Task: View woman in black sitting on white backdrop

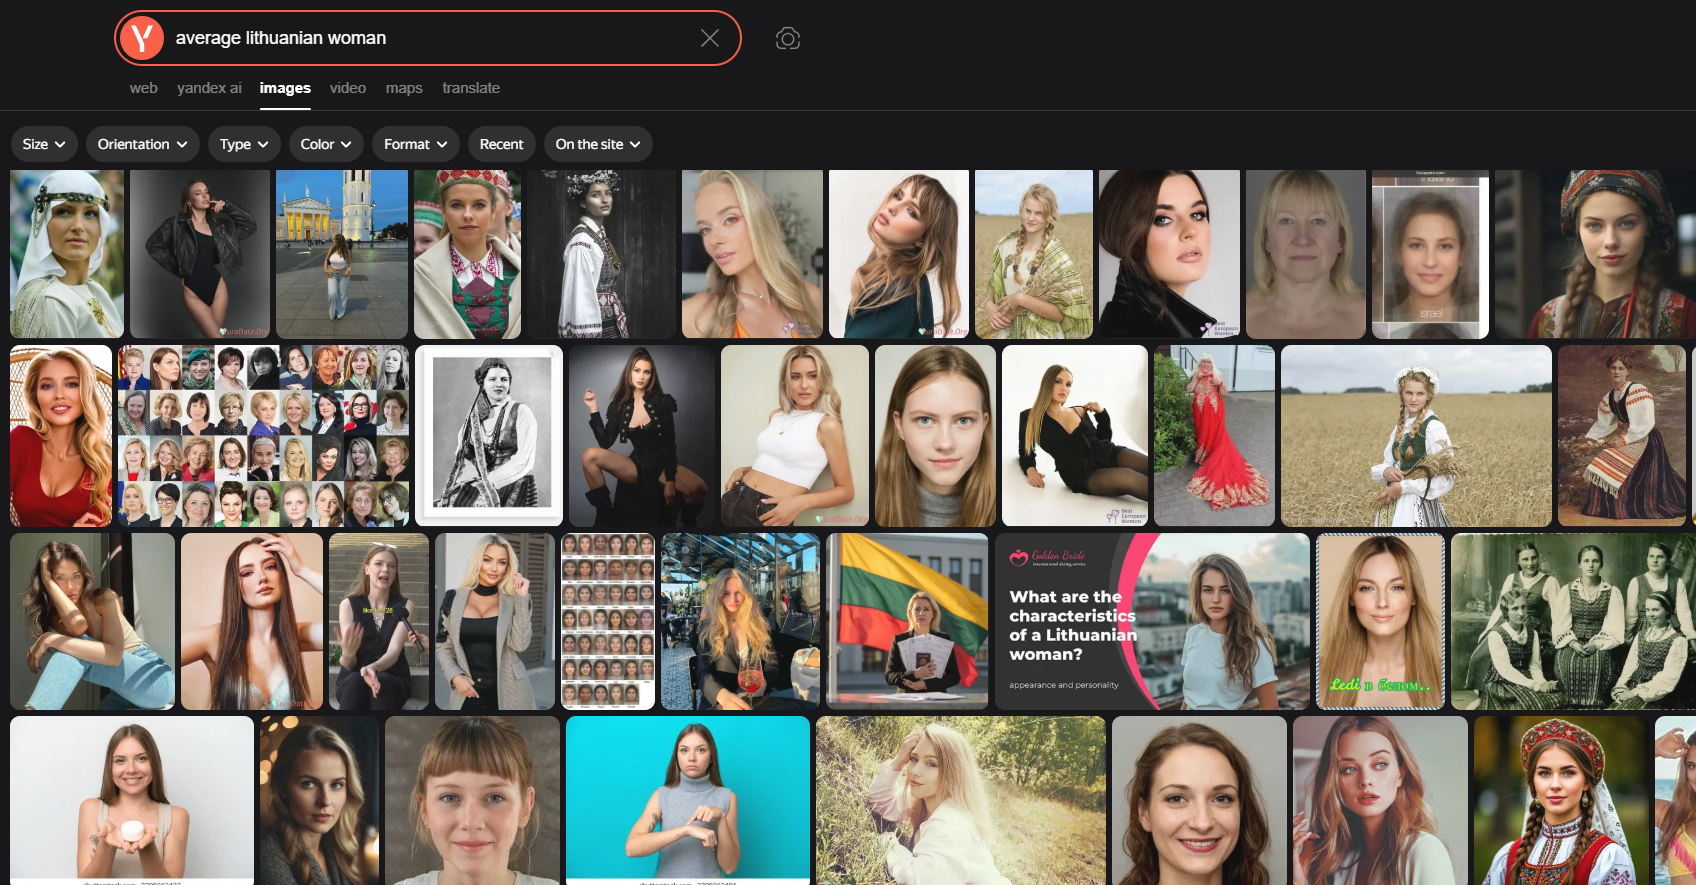Action: click(x=1075, y=436)
